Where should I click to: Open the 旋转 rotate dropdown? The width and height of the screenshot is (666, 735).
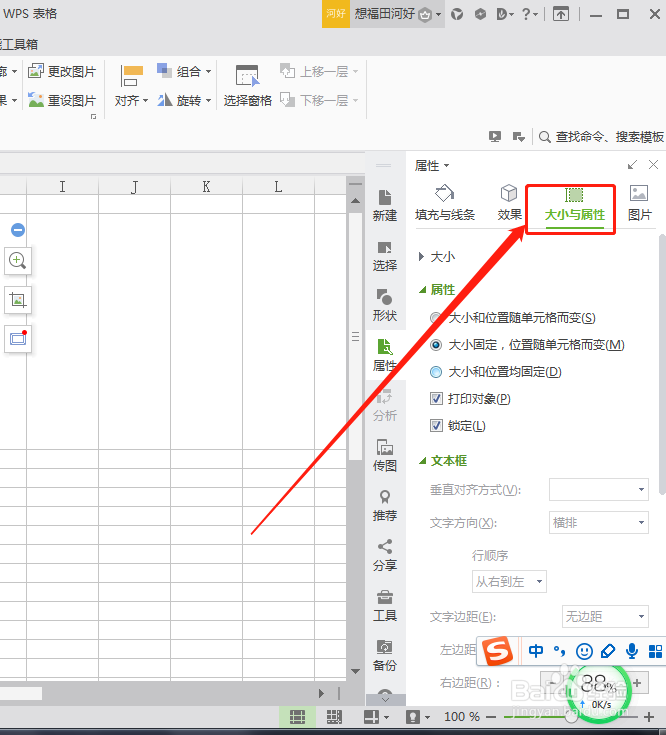click(184, 100)
